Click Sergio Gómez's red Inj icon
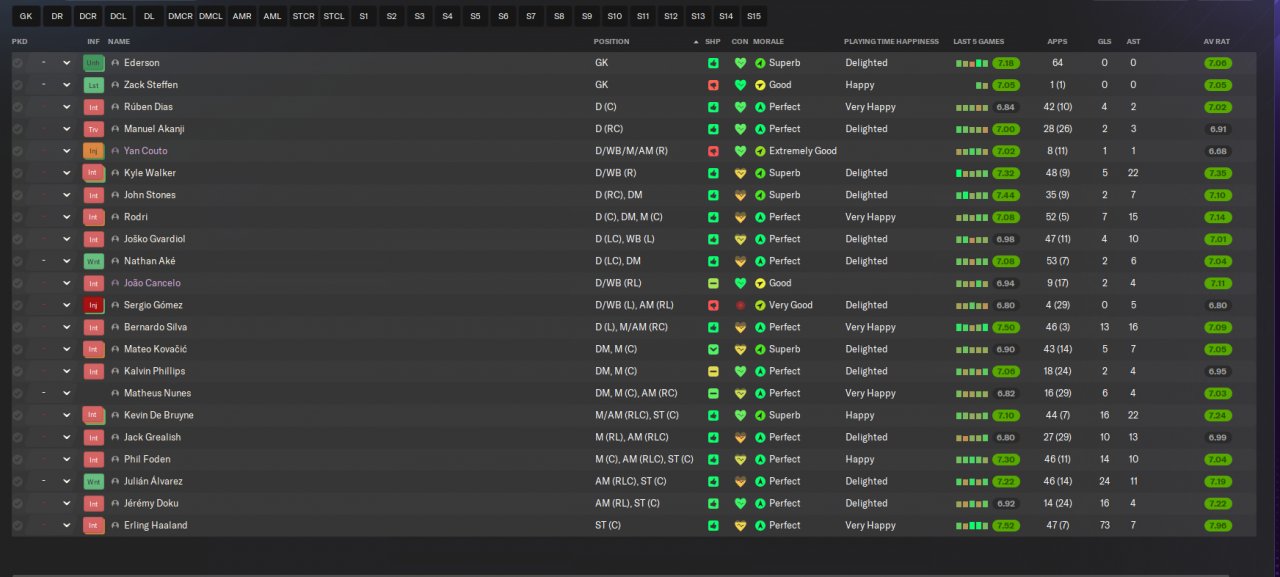This screenshot has height=577, width=1280. click(x=94, y=305)
